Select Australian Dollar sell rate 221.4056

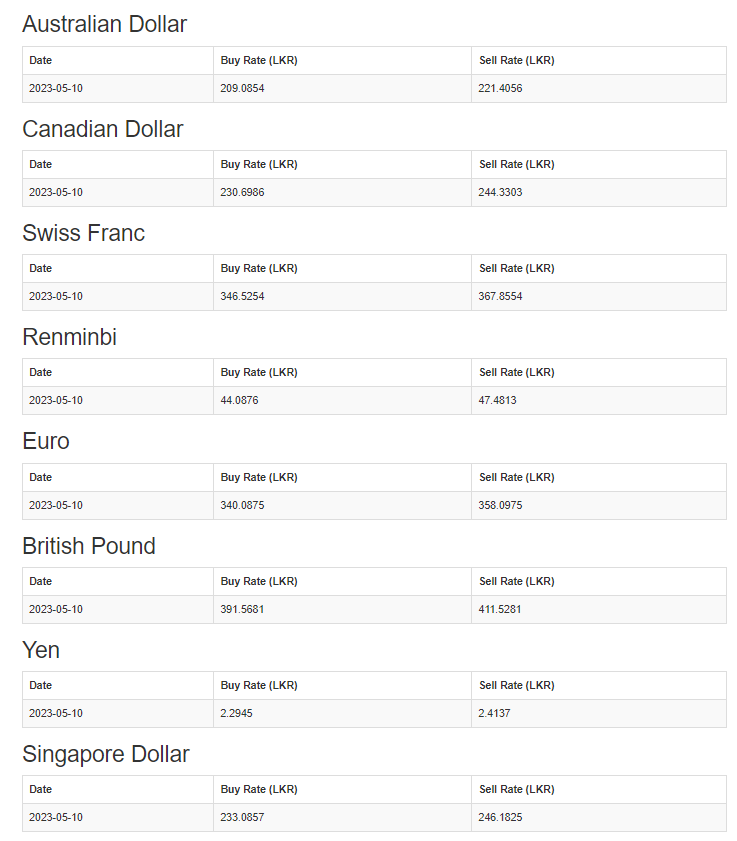(x=500, y=88)
